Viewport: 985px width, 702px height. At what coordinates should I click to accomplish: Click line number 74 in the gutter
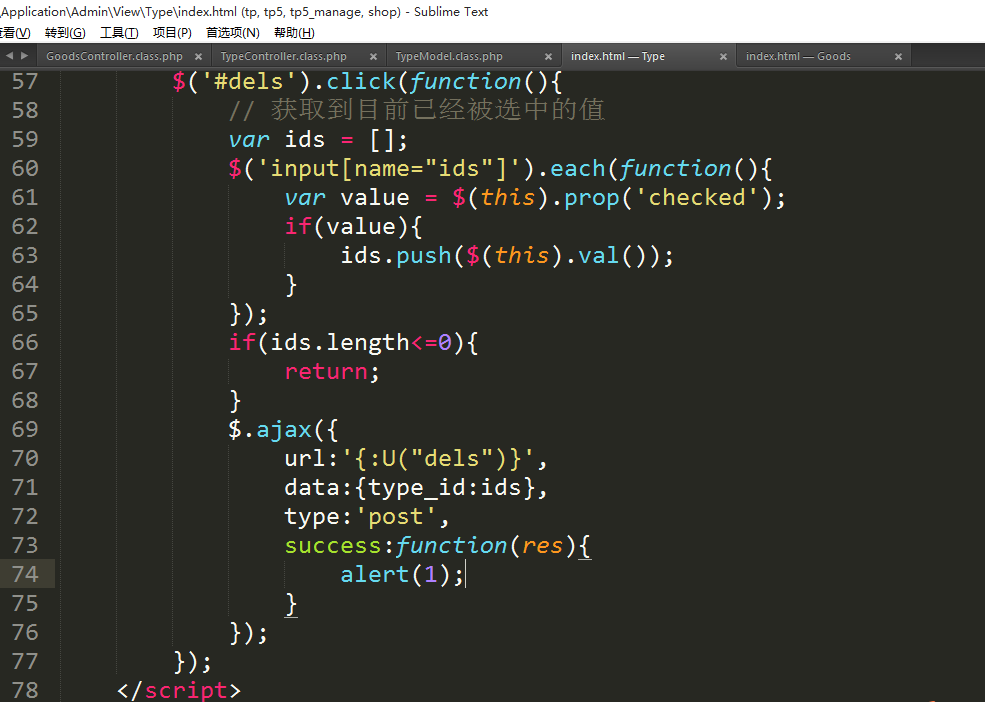pyautogui.click(x=25, y=574)
